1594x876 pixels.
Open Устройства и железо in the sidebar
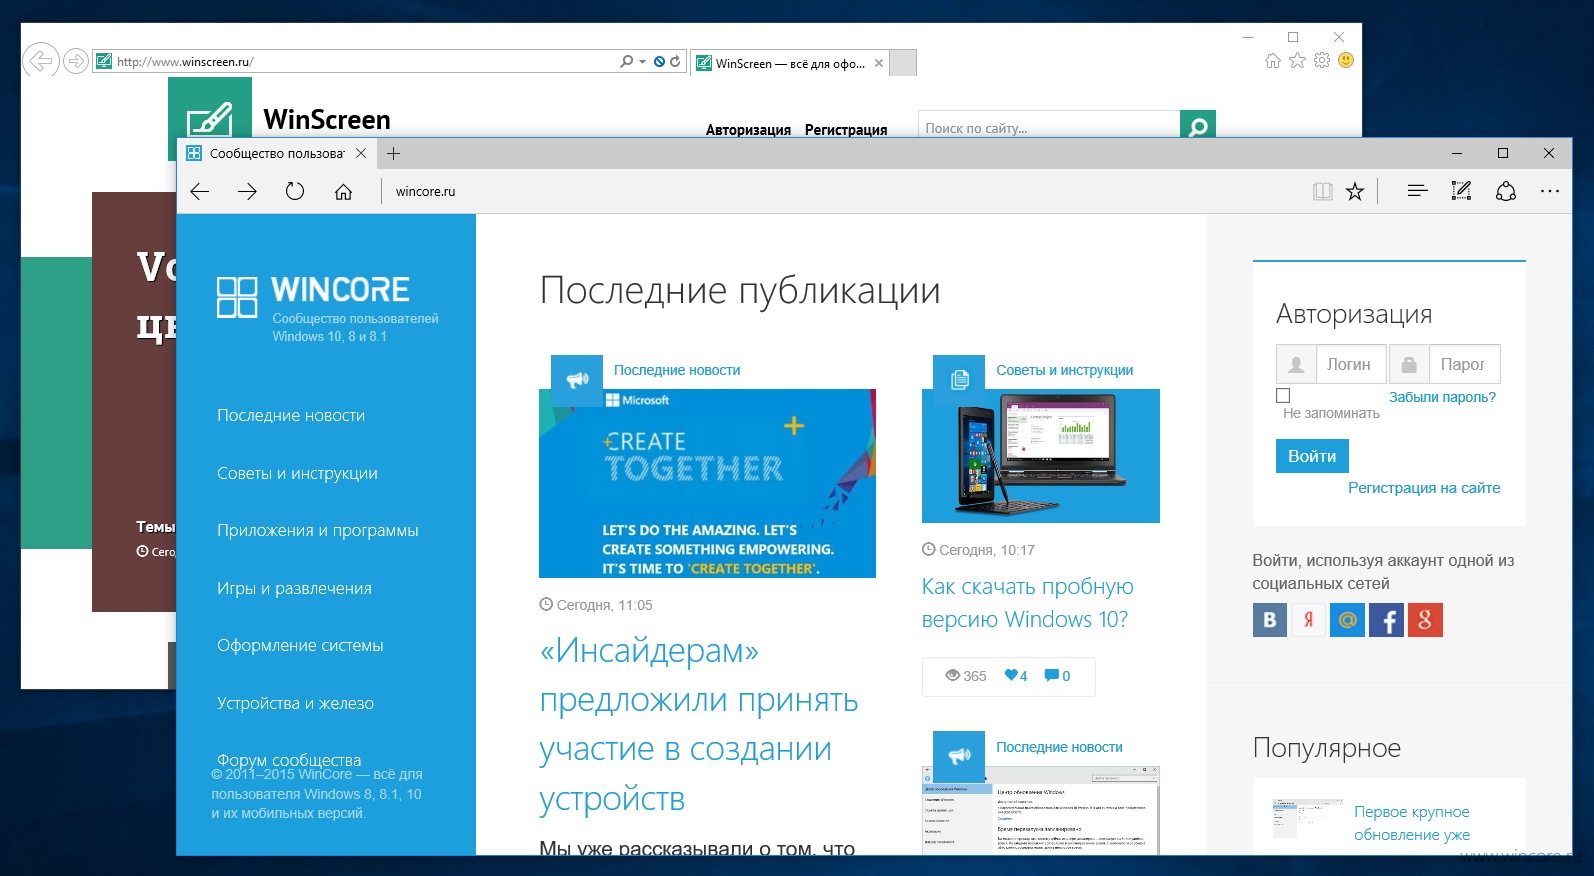click(x=295, y=703)
